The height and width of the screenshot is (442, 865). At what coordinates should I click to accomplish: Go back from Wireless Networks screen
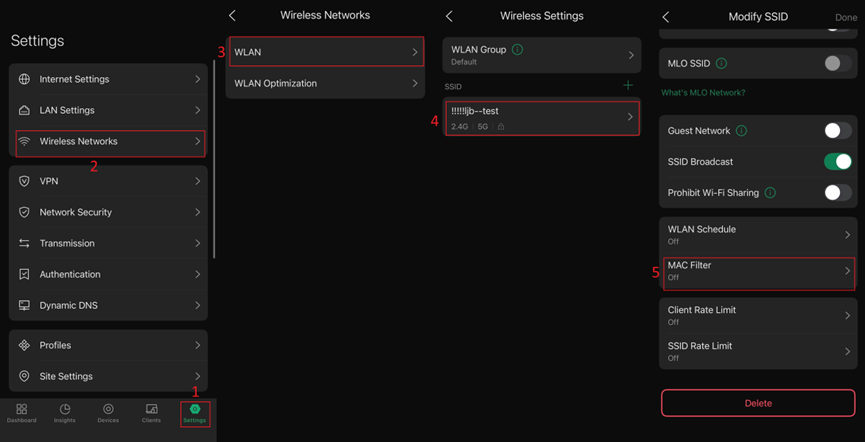(232, 15)
